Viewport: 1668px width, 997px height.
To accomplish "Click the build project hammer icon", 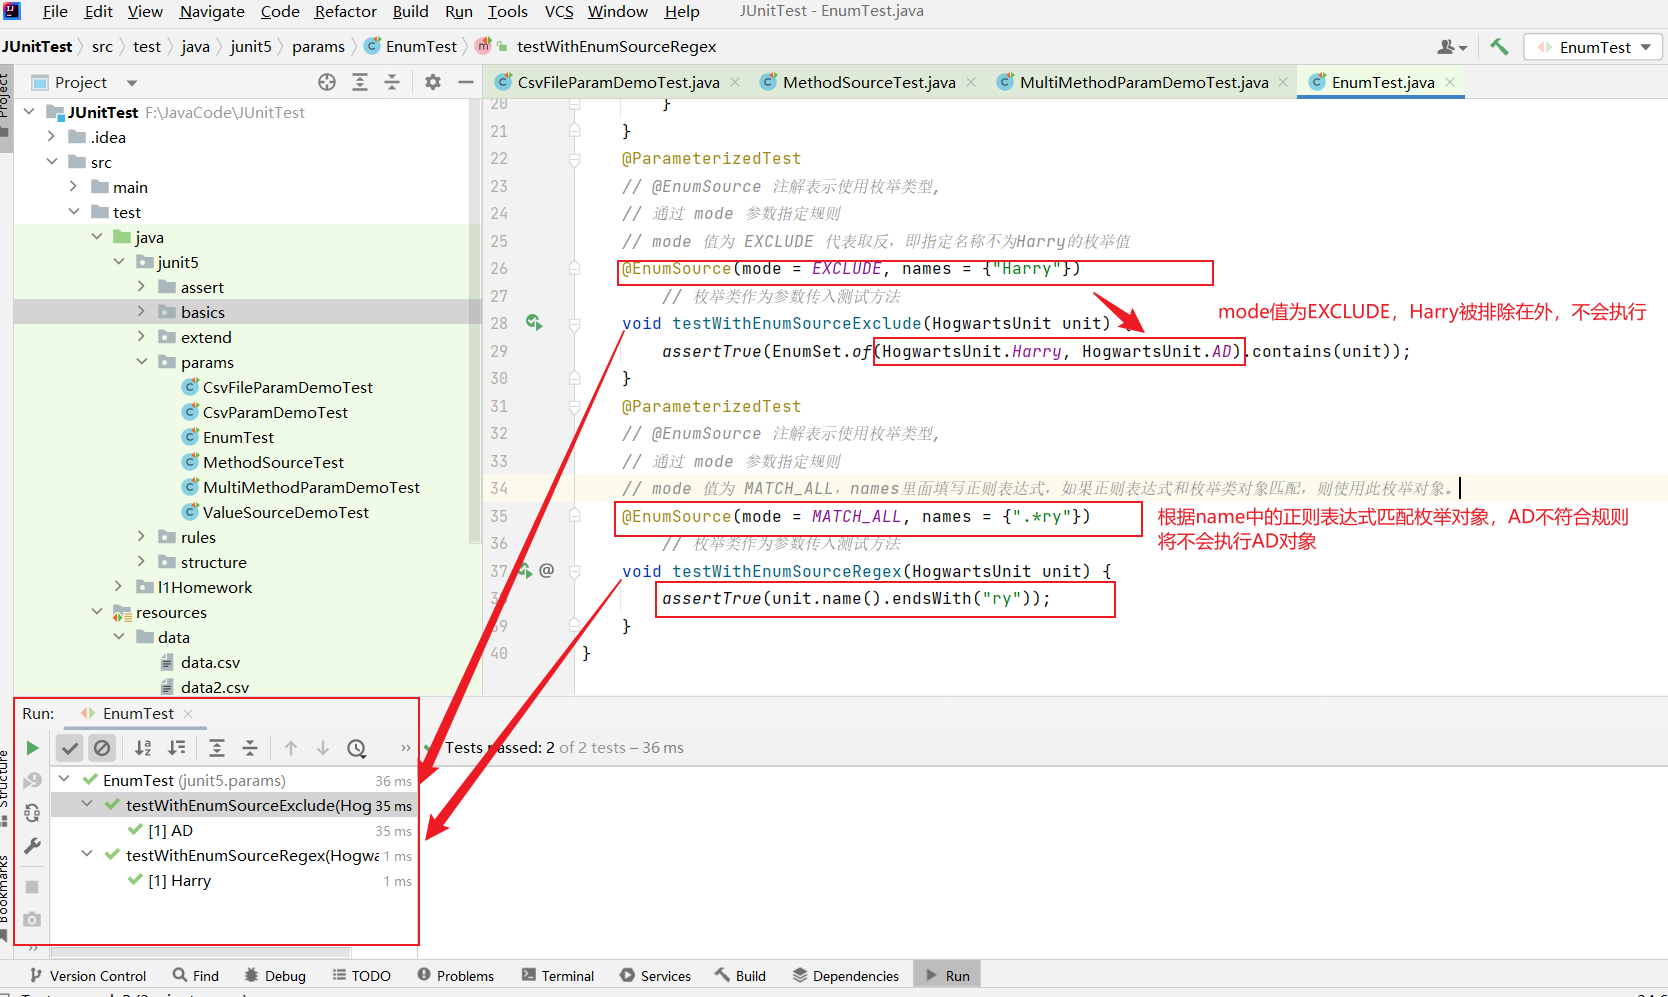I will (x=1499, y=47).
